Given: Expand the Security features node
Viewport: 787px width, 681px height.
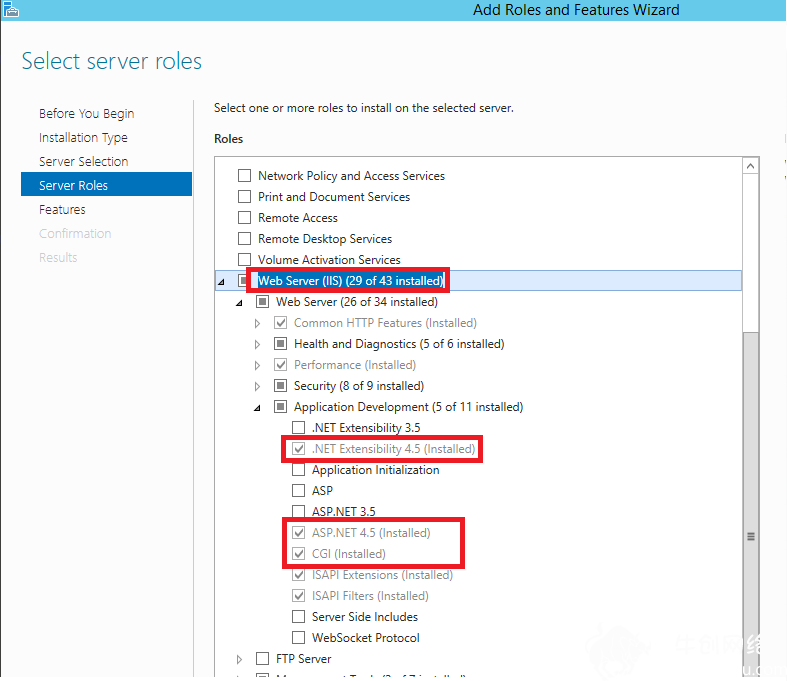Looking at the screenshot, I should pyautogui.click(x=257, y=386).
